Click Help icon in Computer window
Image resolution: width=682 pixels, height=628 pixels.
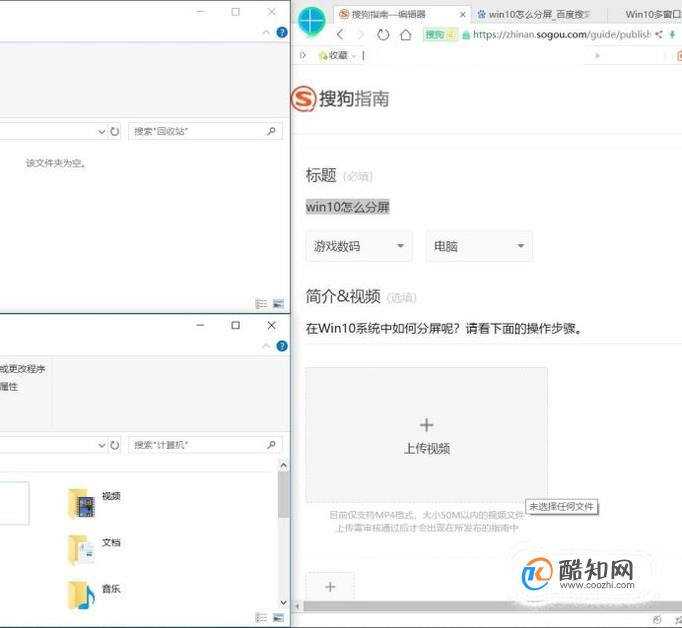[x=282, y=346]
